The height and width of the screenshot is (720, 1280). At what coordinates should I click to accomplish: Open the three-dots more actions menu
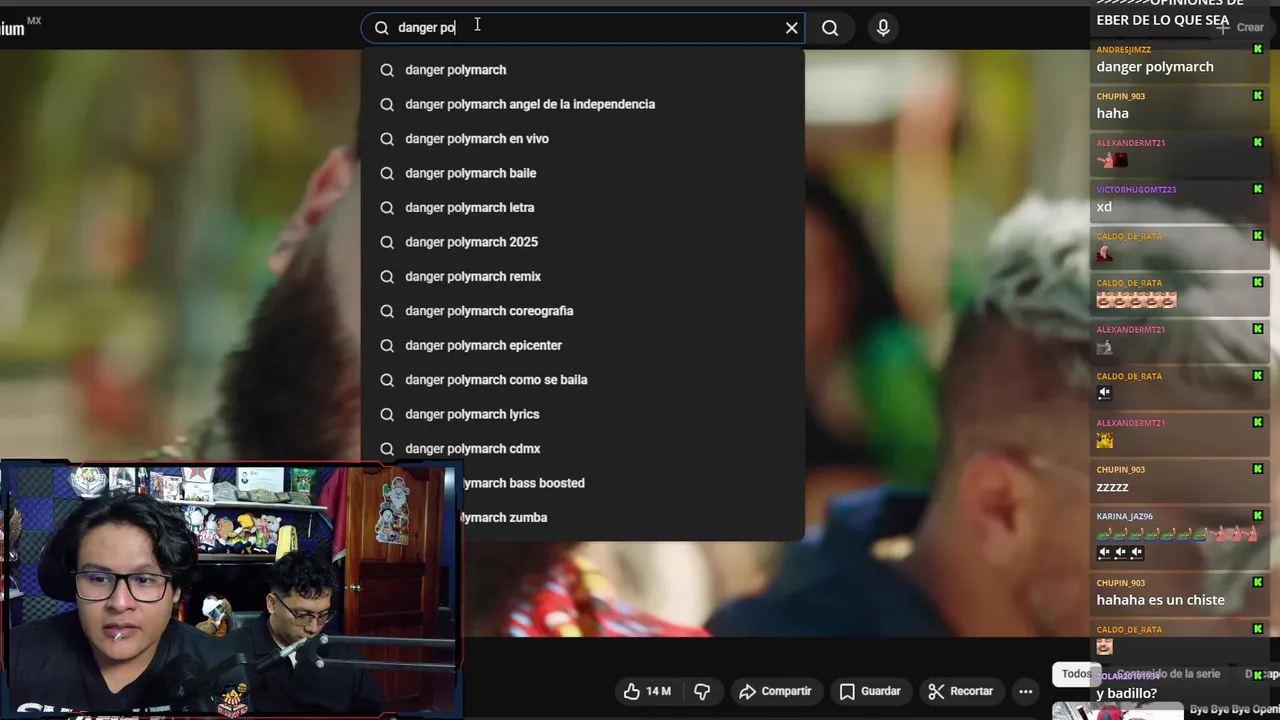[1025, 691]
